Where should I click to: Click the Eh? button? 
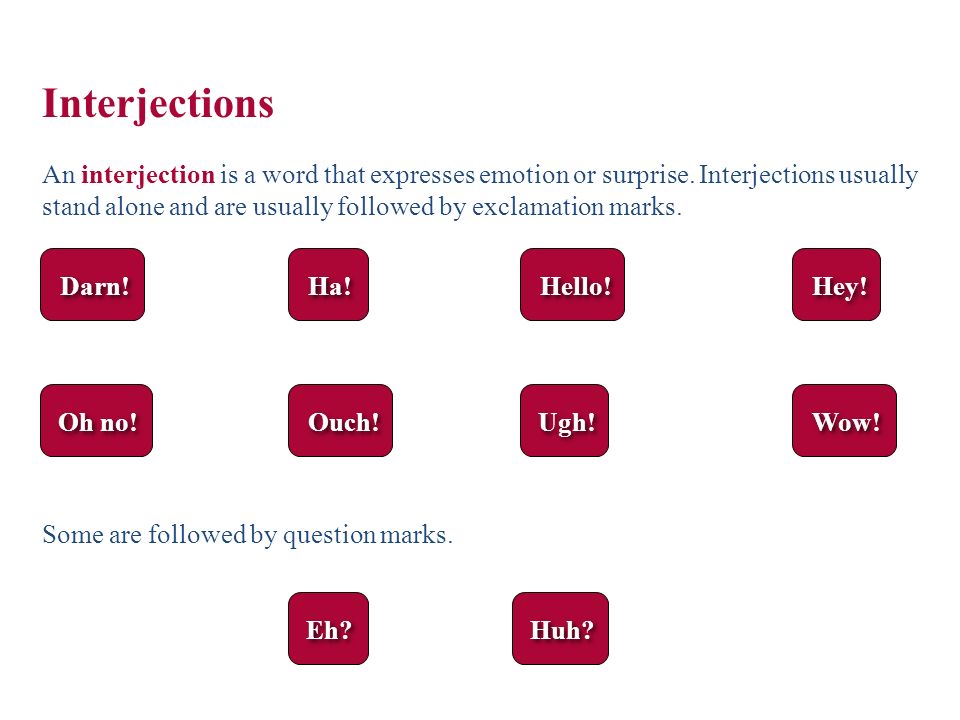click(x=329, y=629)
